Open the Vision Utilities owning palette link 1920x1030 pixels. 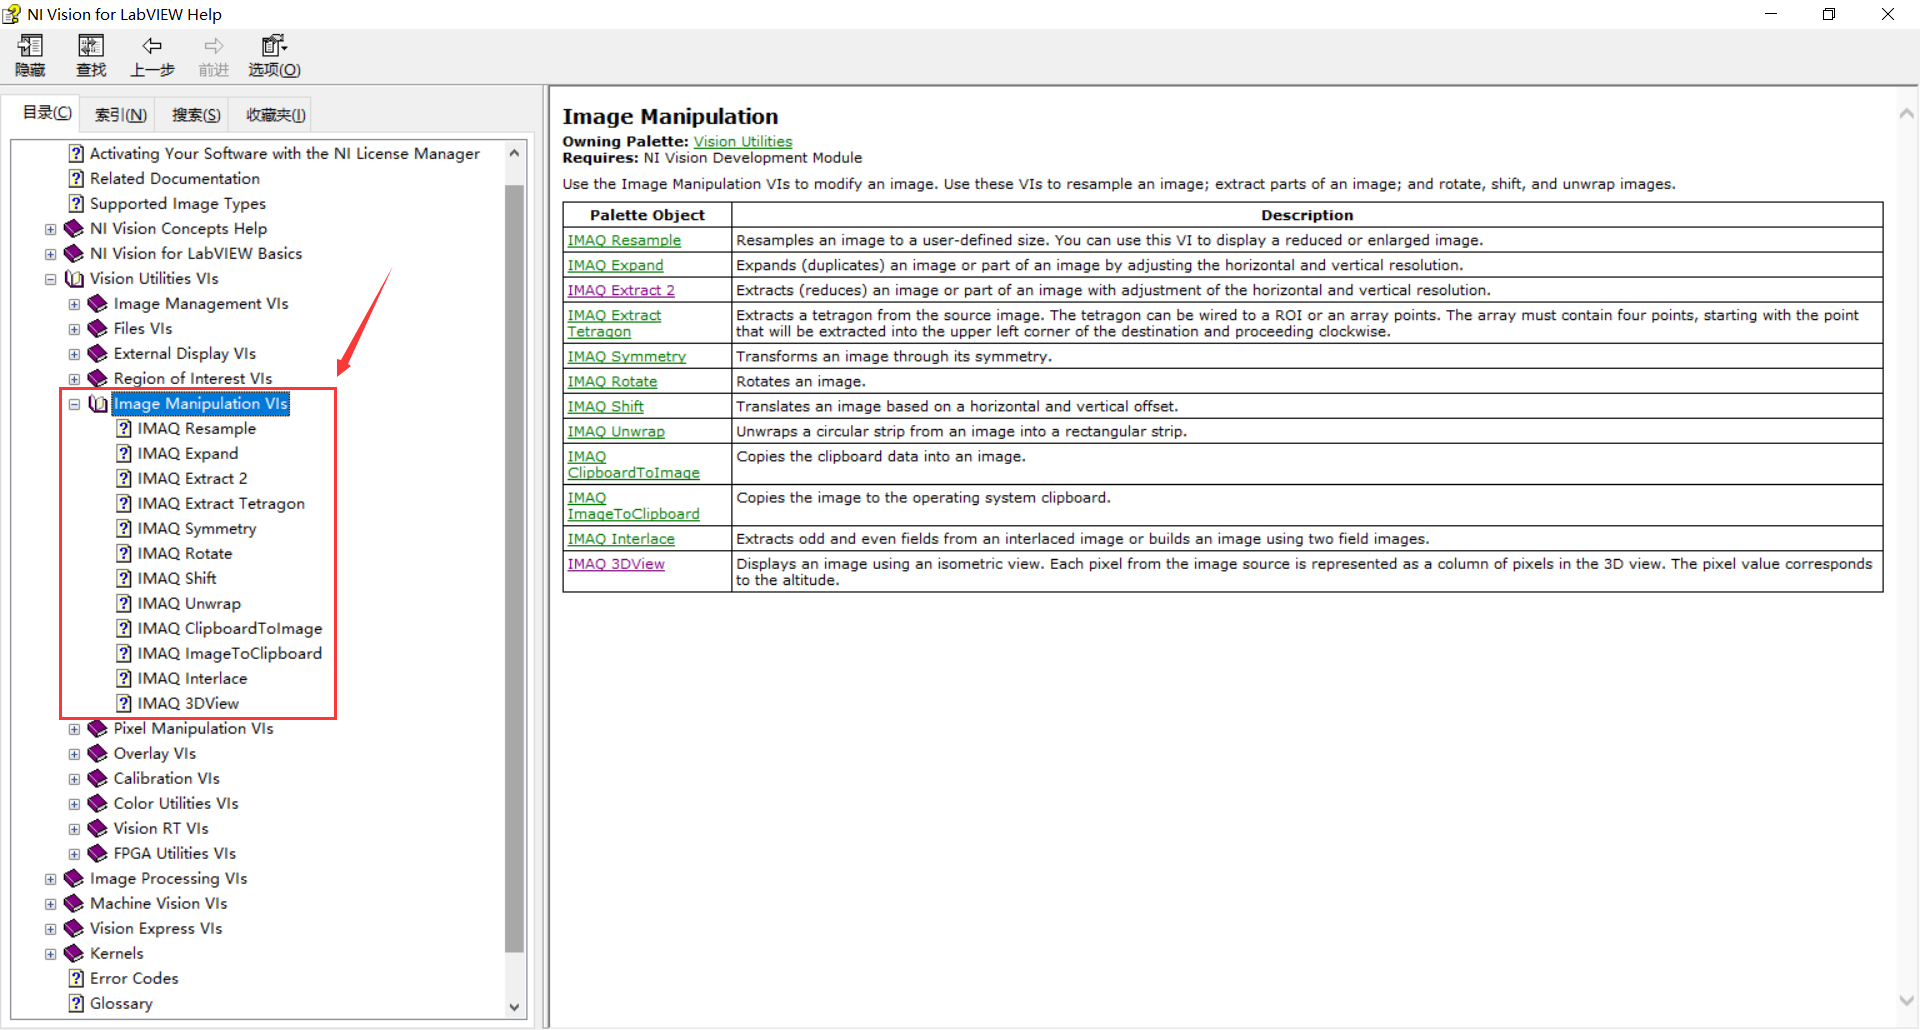pyautogui.click(x=743, y=141)
